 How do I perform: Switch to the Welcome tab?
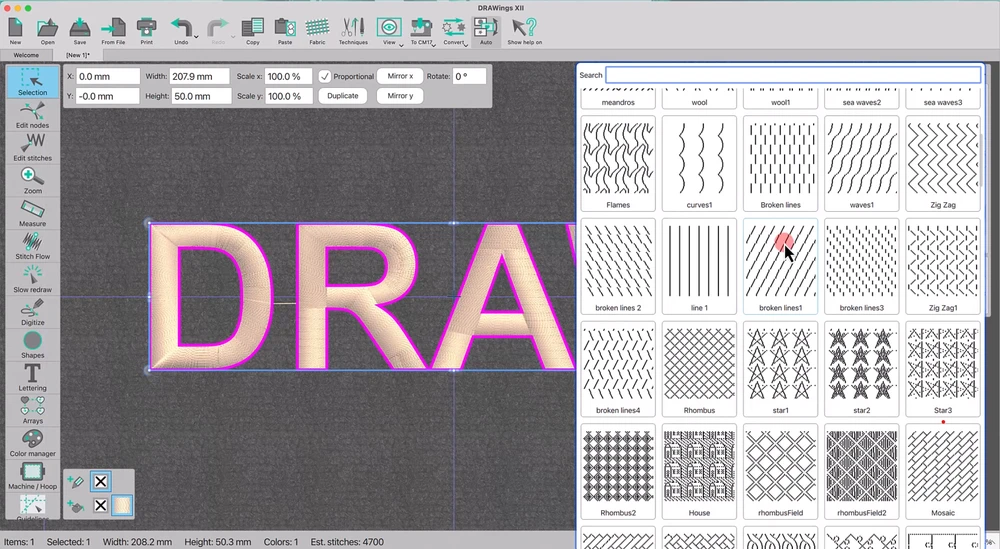point(26,55)
